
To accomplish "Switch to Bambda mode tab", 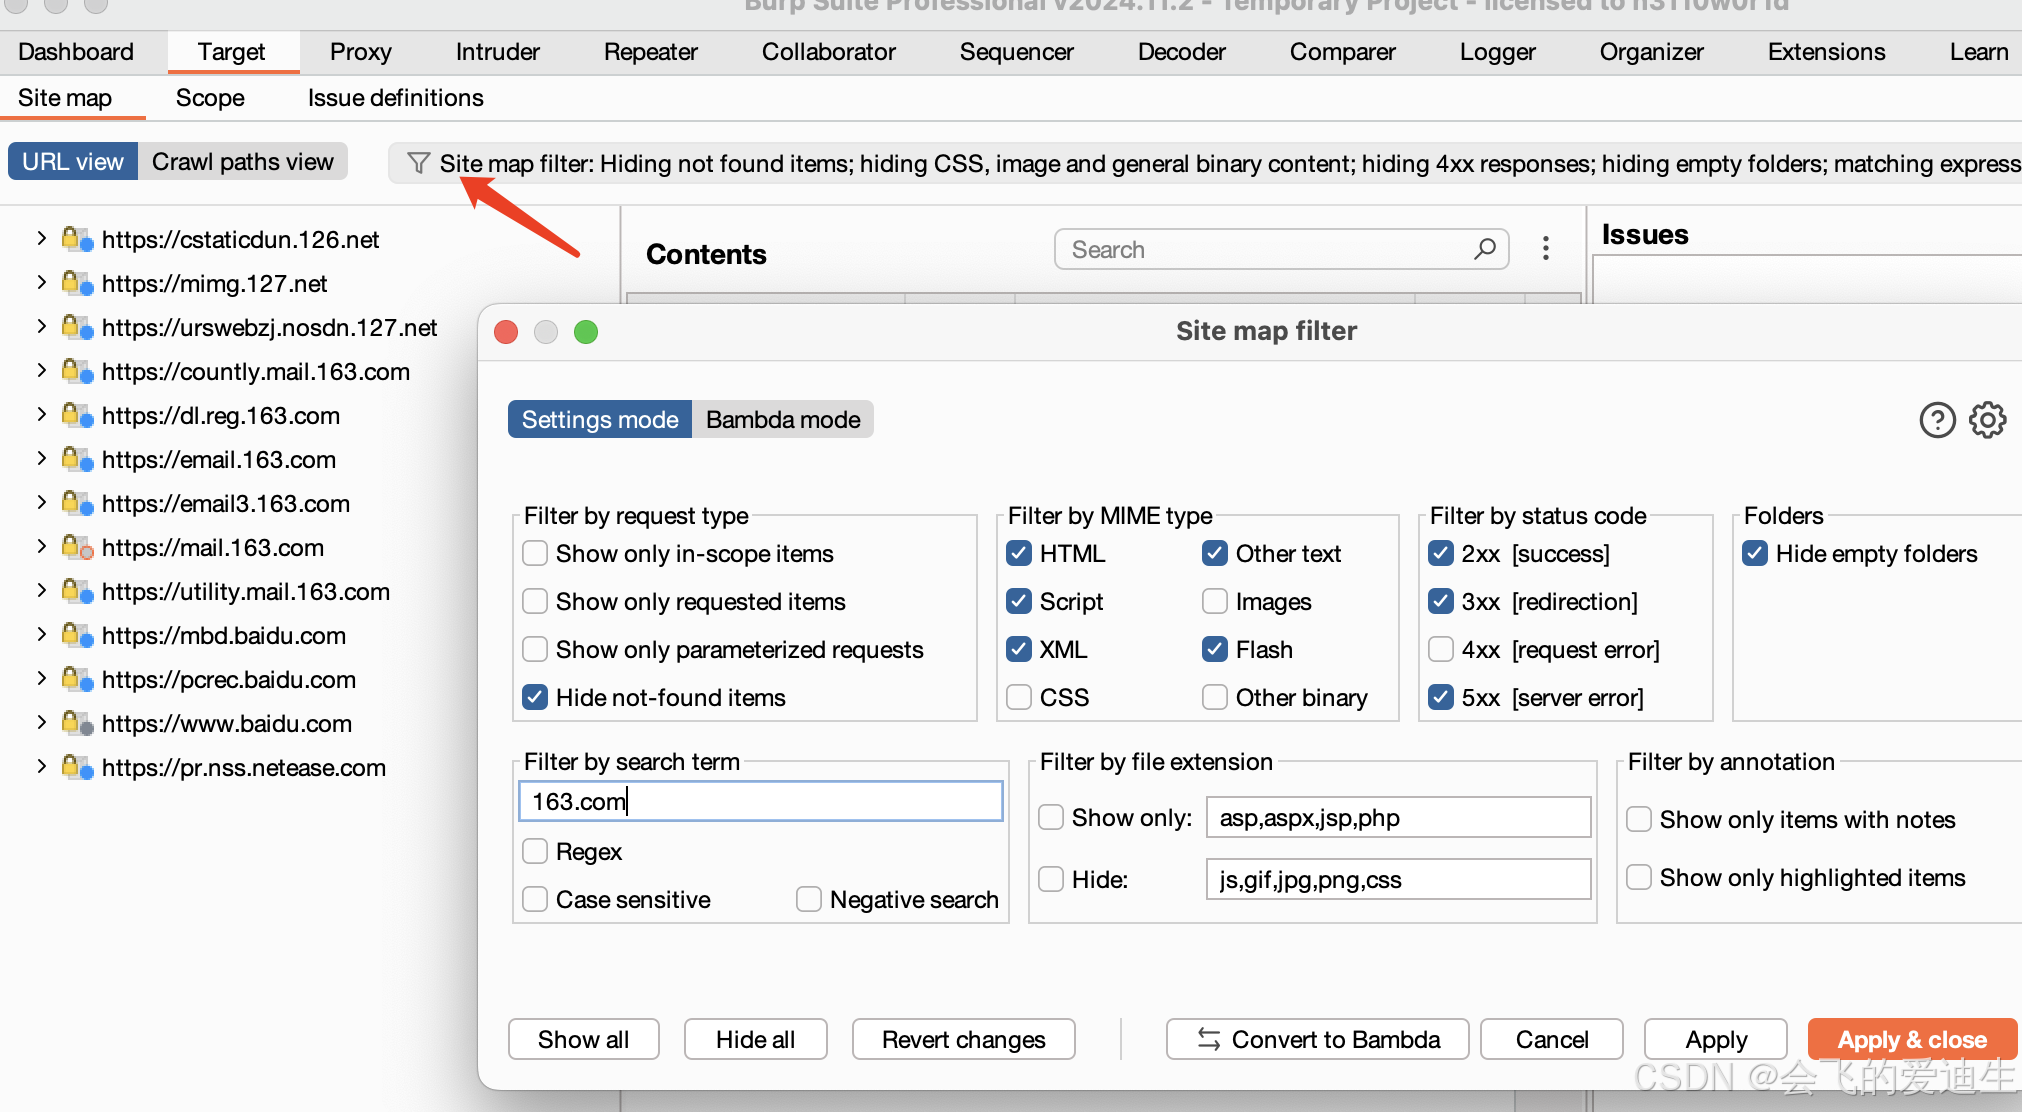I will (783, 420).
